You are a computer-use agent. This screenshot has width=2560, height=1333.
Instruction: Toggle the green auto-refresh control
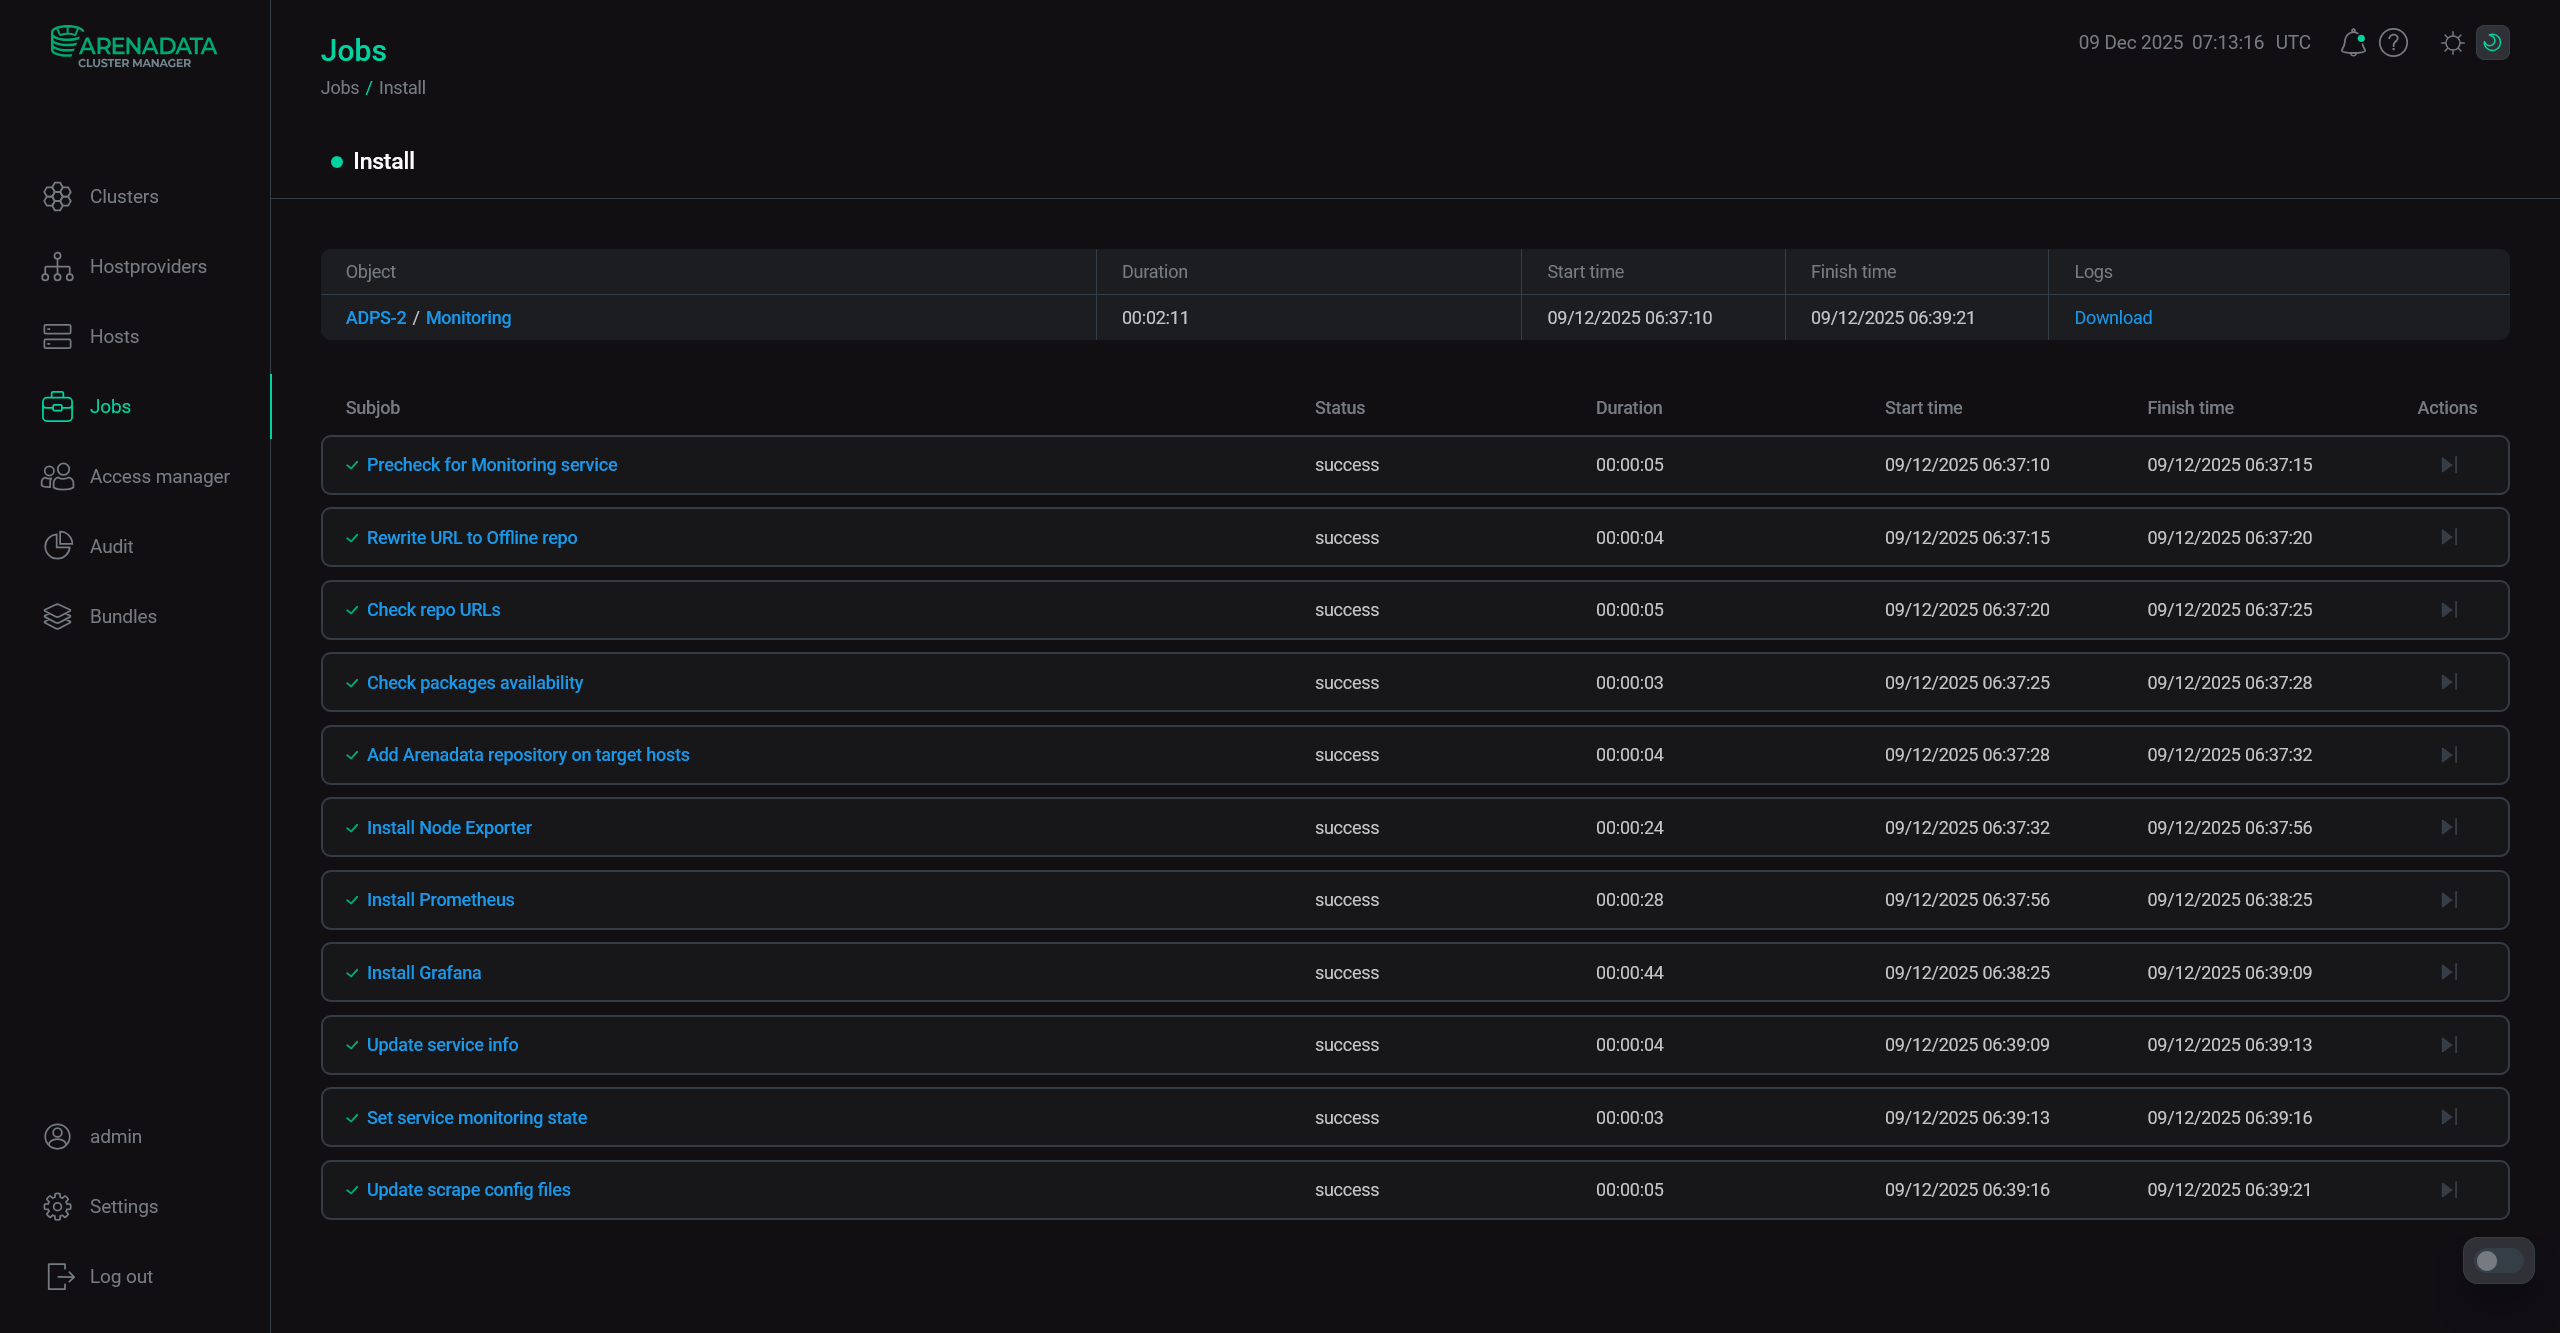pyautogui.click(x=2493, y=42)
